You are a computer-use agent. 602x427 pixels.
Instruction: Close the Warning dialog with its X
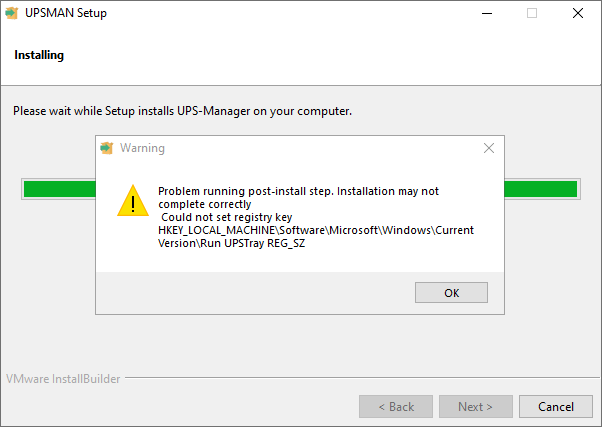(489, 148)
